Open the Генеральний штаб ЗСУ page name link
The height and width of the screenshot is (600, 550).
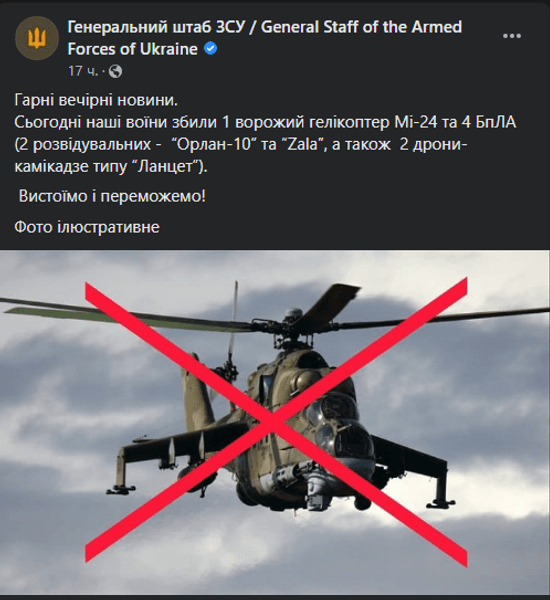[264, 38]
